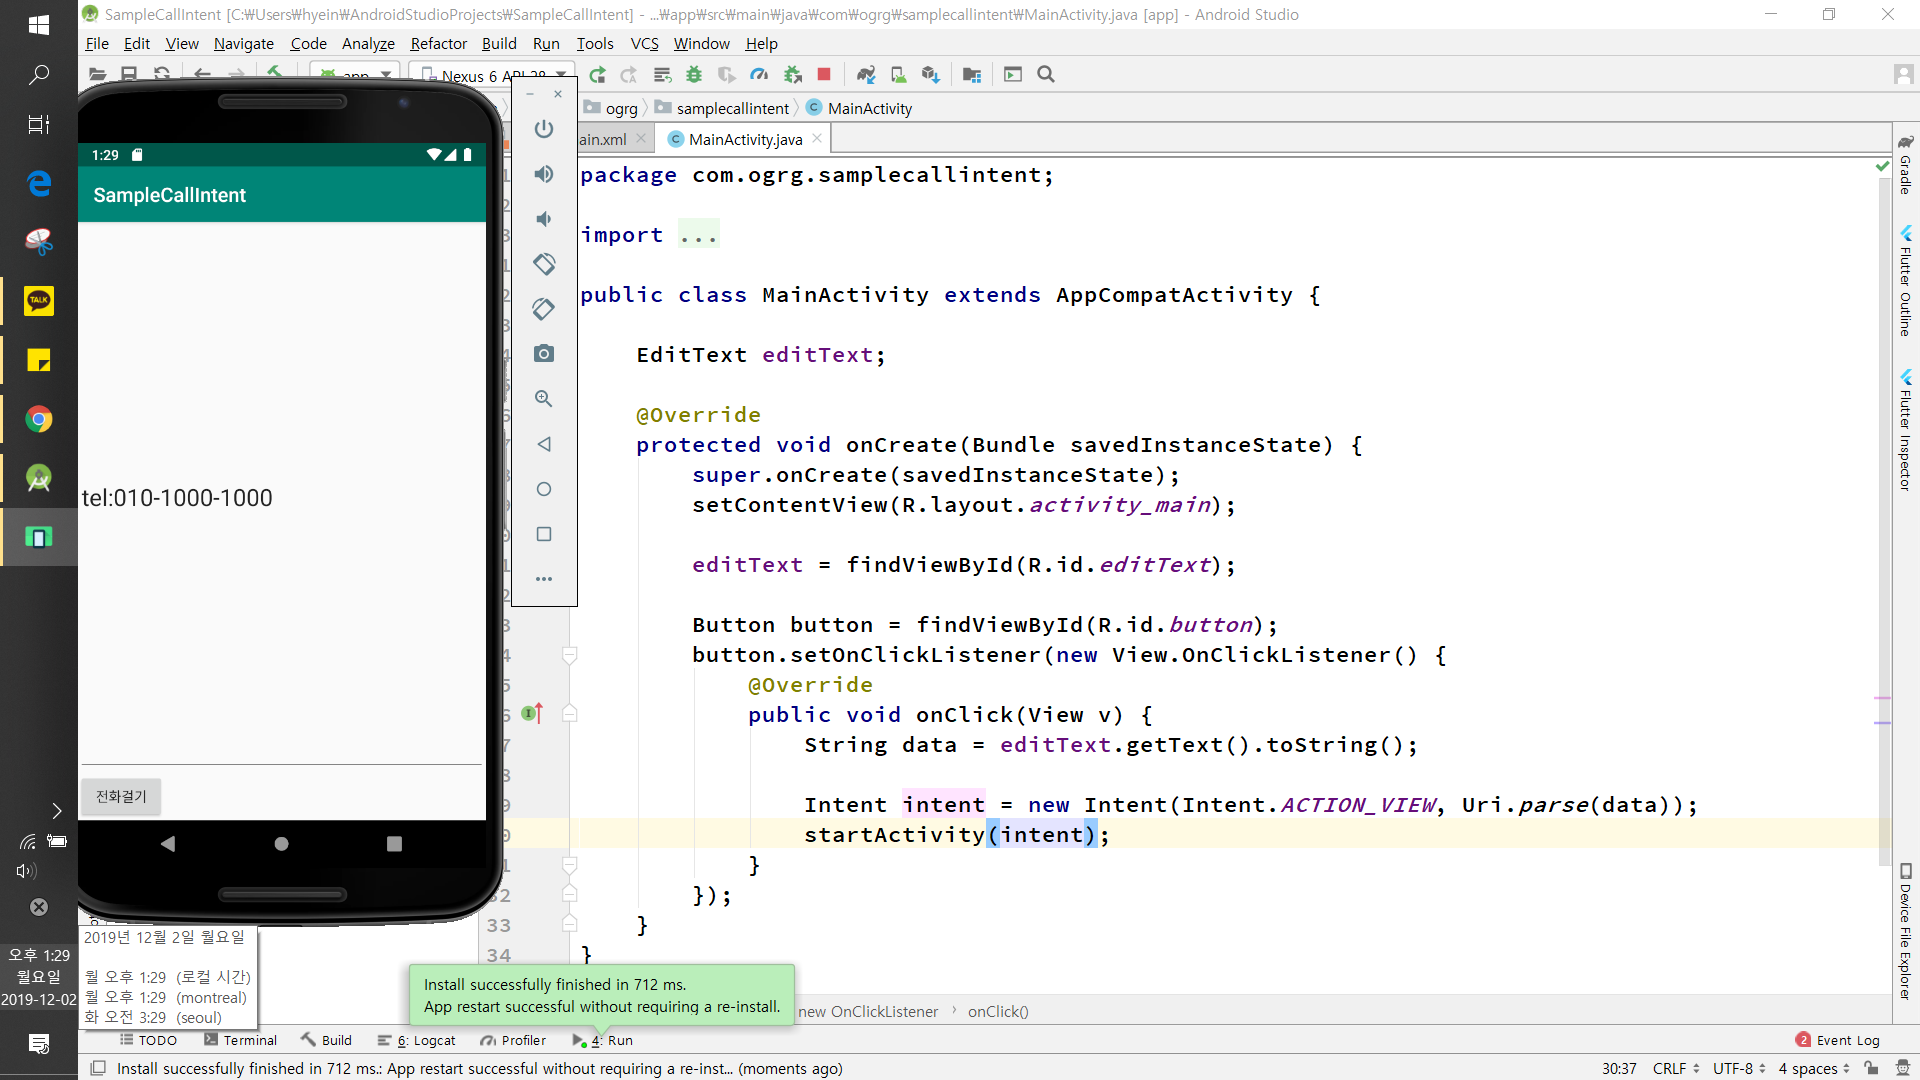The image size is (1920, 1080).
Task: Click the Debug app bug icon
Action: point(694,75)
